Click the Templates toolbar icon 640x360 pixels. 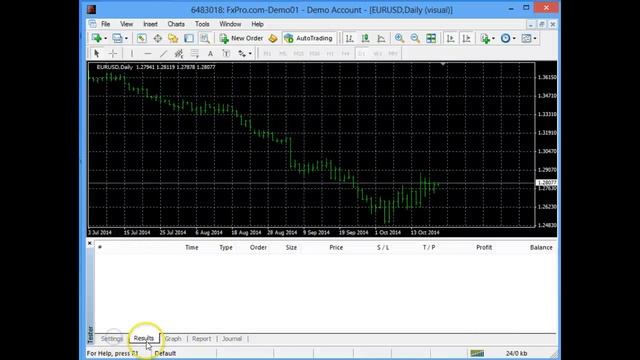527,38
